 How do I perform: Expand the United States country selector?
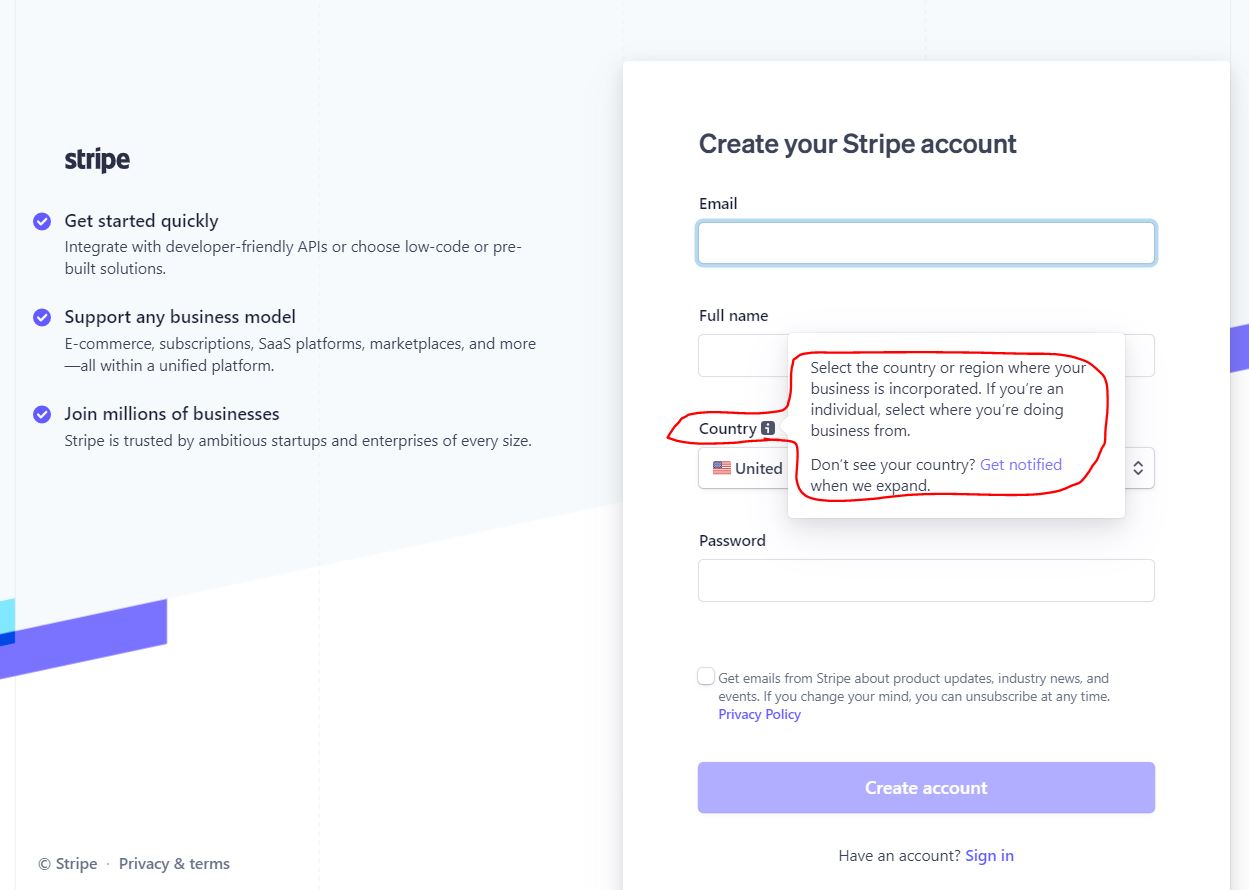[926, 468]
